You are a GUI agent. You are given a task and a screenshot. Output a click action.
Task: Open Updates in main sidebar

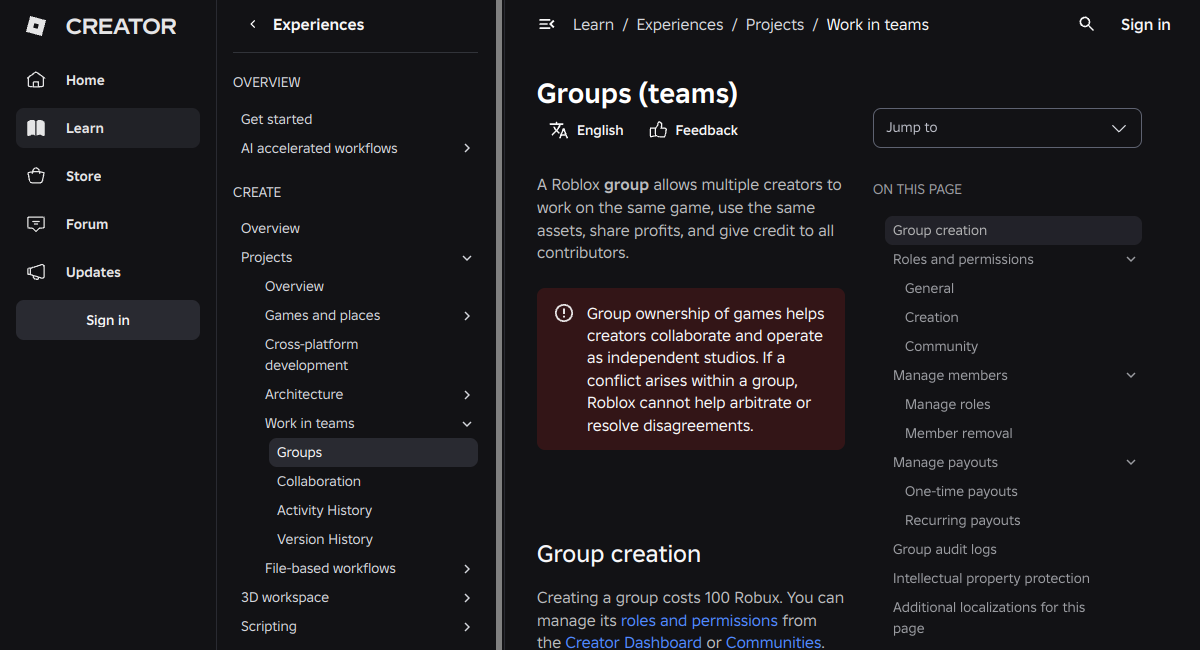(x=108, y=272)
